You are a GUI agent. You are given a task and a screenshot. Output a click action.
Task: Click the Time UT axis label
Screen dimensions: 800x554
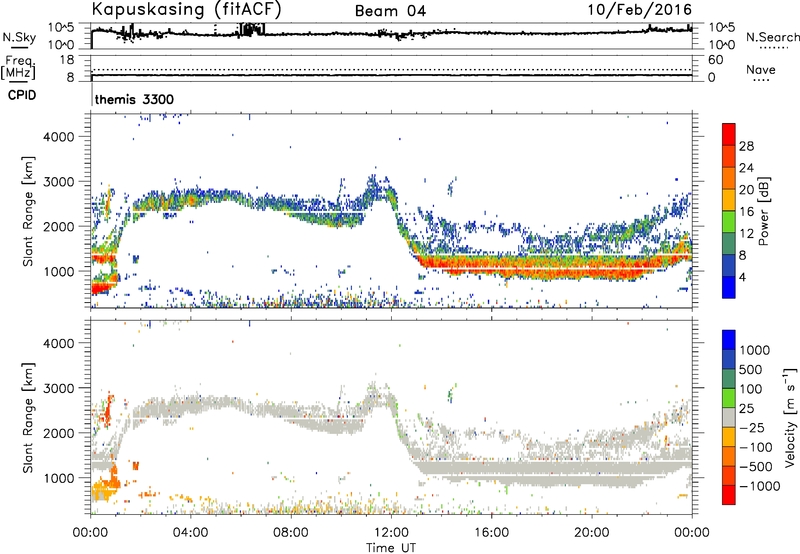point(391,547)
